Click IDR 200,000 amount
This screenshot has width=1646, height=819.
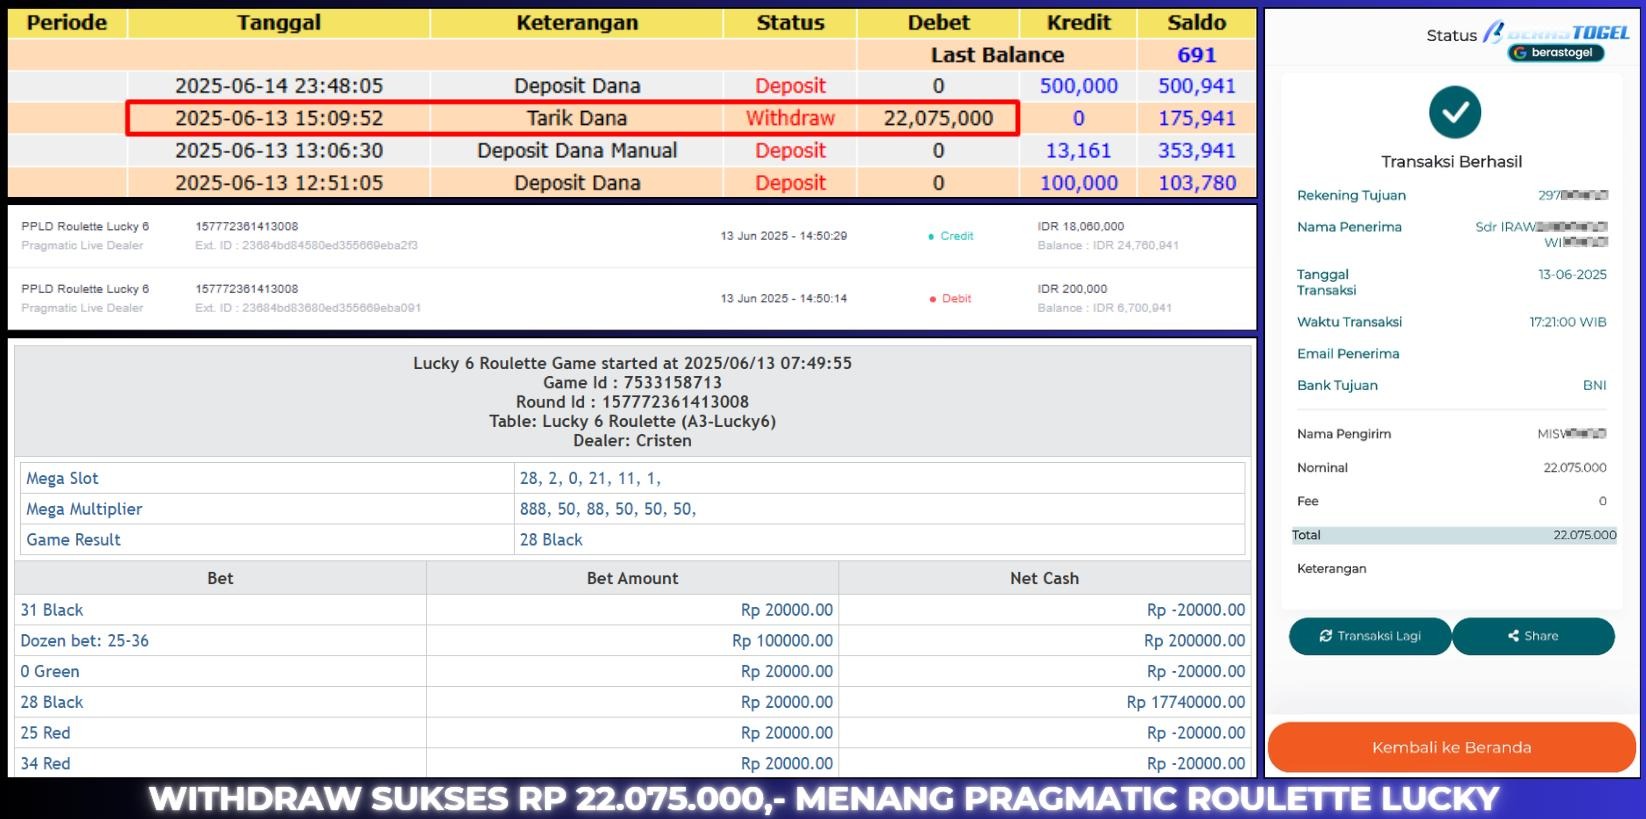(x=1072, y=289)
